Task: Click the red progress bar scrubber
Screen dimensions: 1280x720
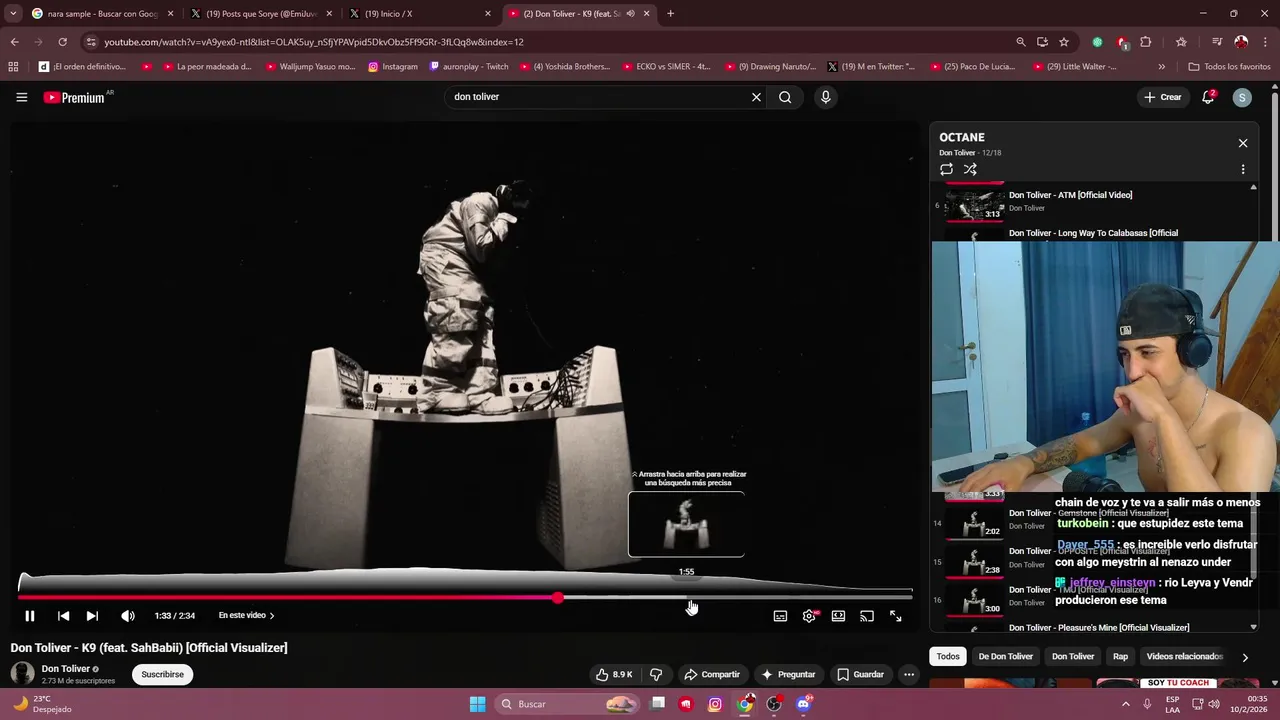Action: [557, 597]
